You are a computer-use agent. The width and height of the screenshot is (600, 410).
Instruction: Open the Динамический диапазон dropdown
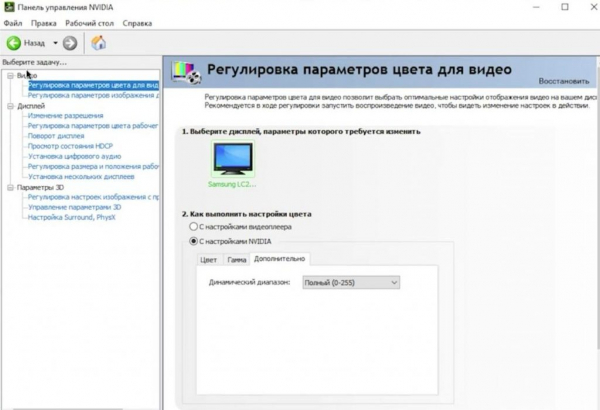[x=351, y=283]
